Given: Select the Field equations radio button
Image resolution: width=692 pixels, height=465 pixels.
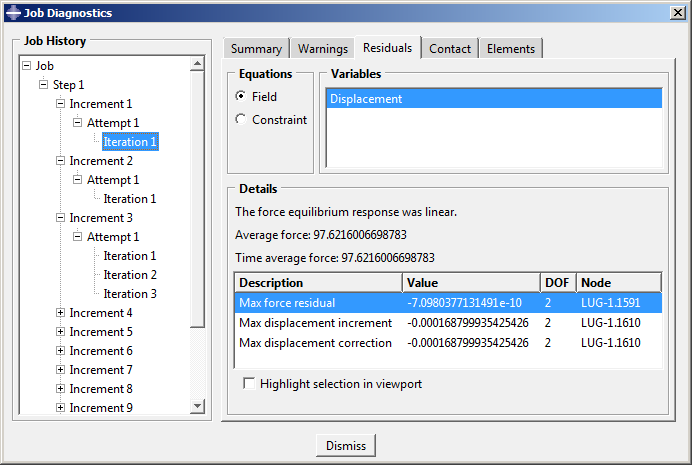Looking at the screenshot, I should (240, 97).
